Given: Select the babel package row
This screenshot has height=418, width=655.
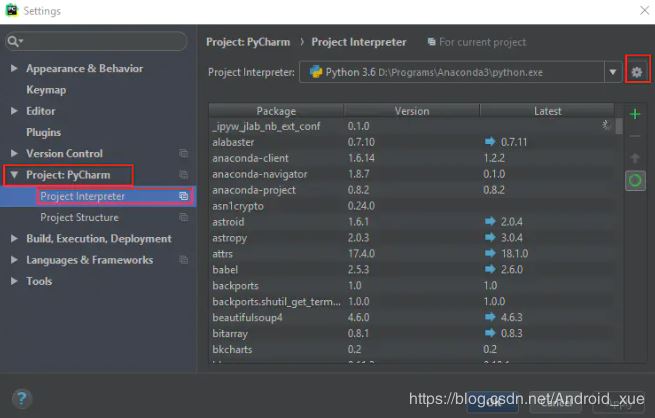Looking at the screenshot, I should 412,269.
